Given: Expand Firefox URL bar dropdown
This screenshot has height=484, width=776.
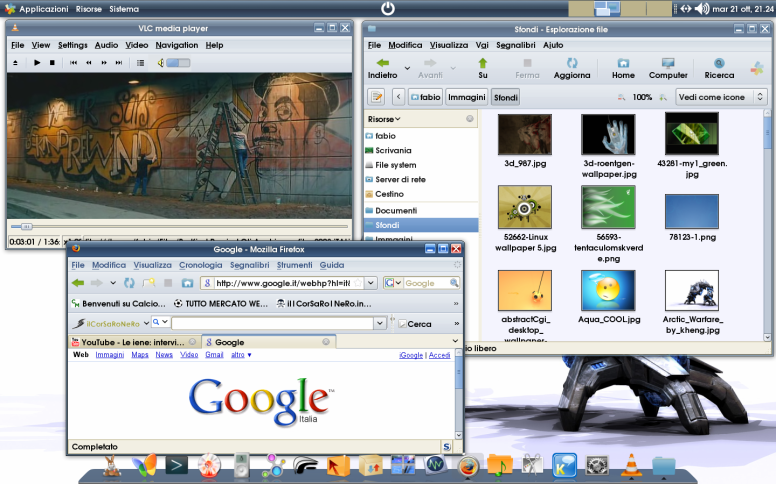Looking at the screenshot, I should coord(371,283).
